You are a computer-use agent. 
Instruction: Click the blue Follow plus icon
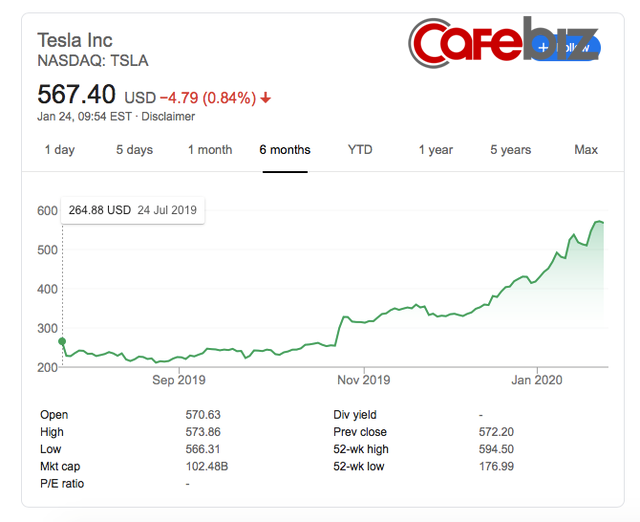543,47
